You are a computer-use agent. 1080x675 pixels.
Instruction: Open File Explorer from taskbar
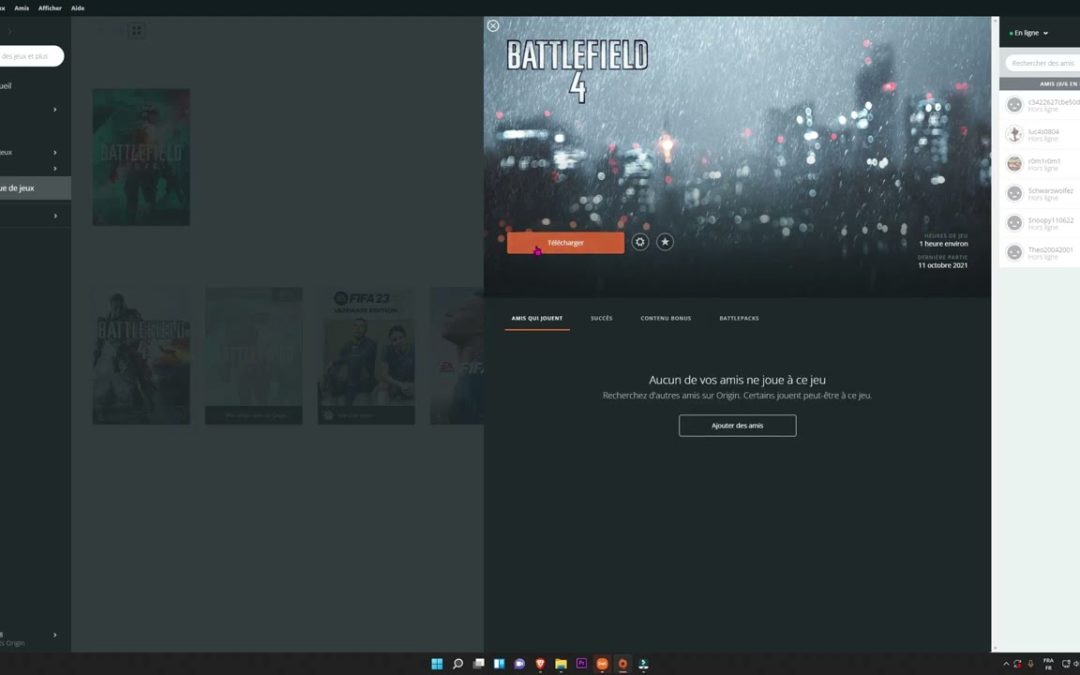coord(561,664)
